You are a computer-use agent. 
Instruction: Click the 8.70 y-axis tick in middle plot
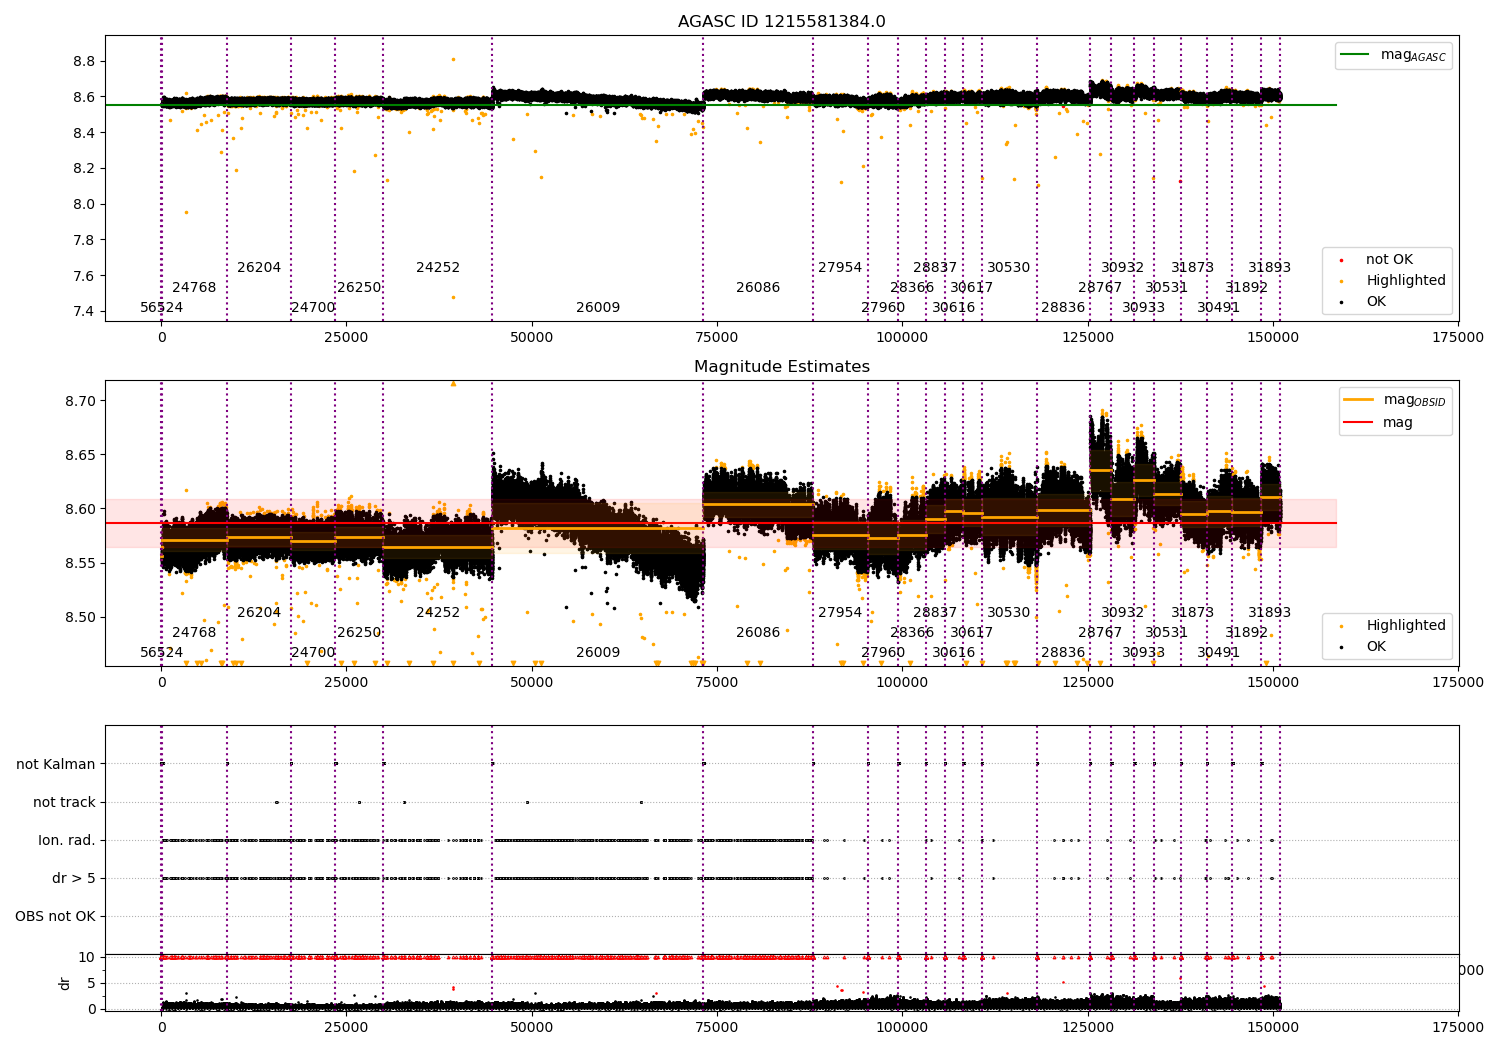80,400
